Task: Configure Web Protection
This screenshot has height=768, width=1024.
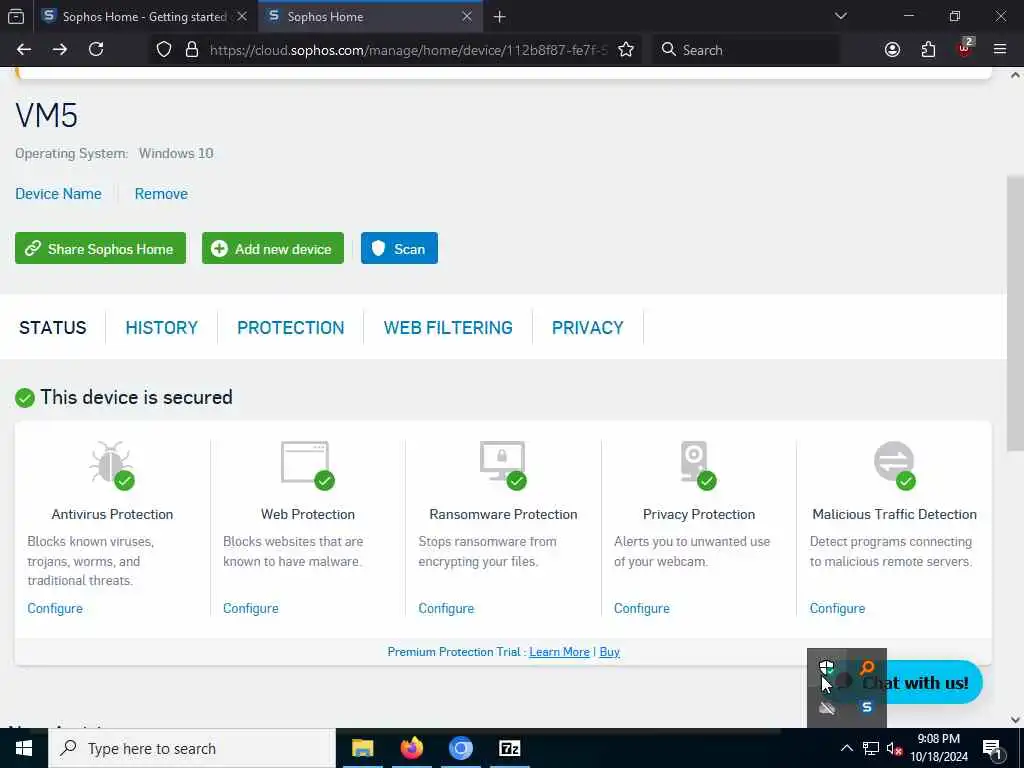Action: [x=251, y=608]
